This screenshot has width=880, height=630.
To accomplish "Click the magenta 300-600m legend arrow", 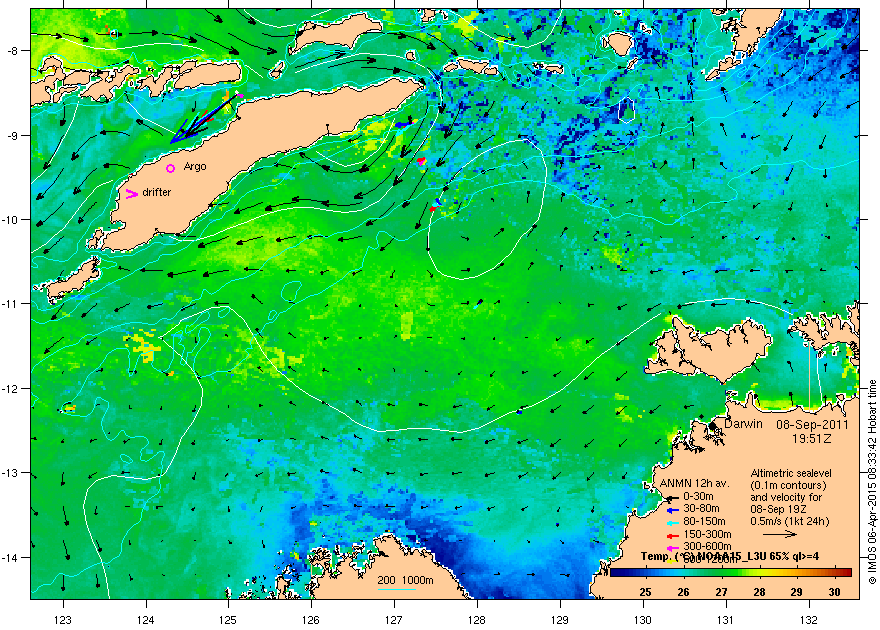I will coord(673,547).
